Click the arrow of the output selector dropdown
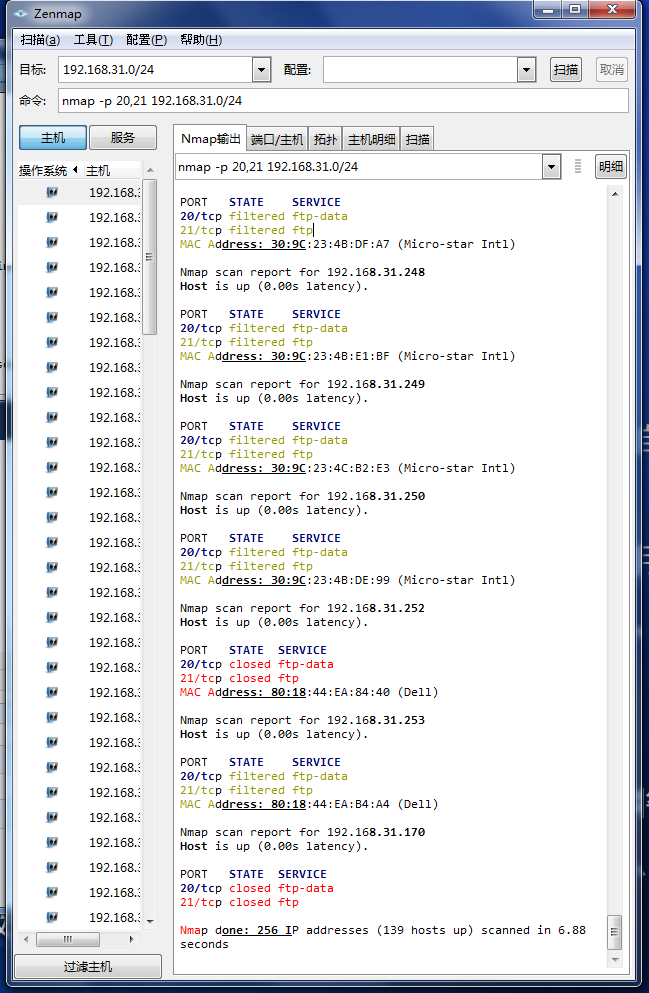This screenshot has height=993, width=649. click(551, 167)
